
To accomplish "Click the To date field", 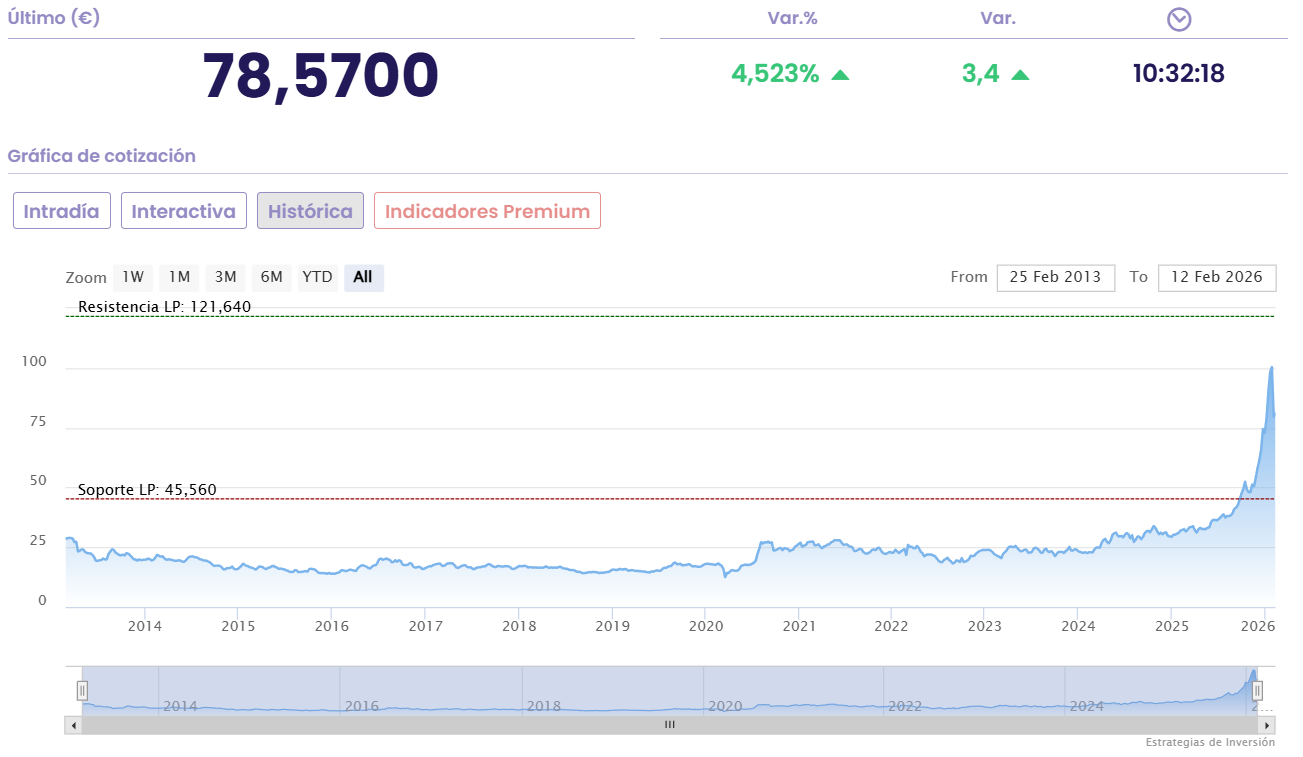I will [1216, 277].
